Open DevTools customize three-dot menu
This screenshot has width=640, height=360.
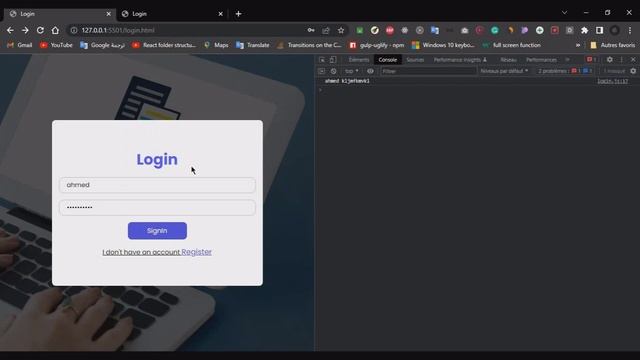coord(622,60)
